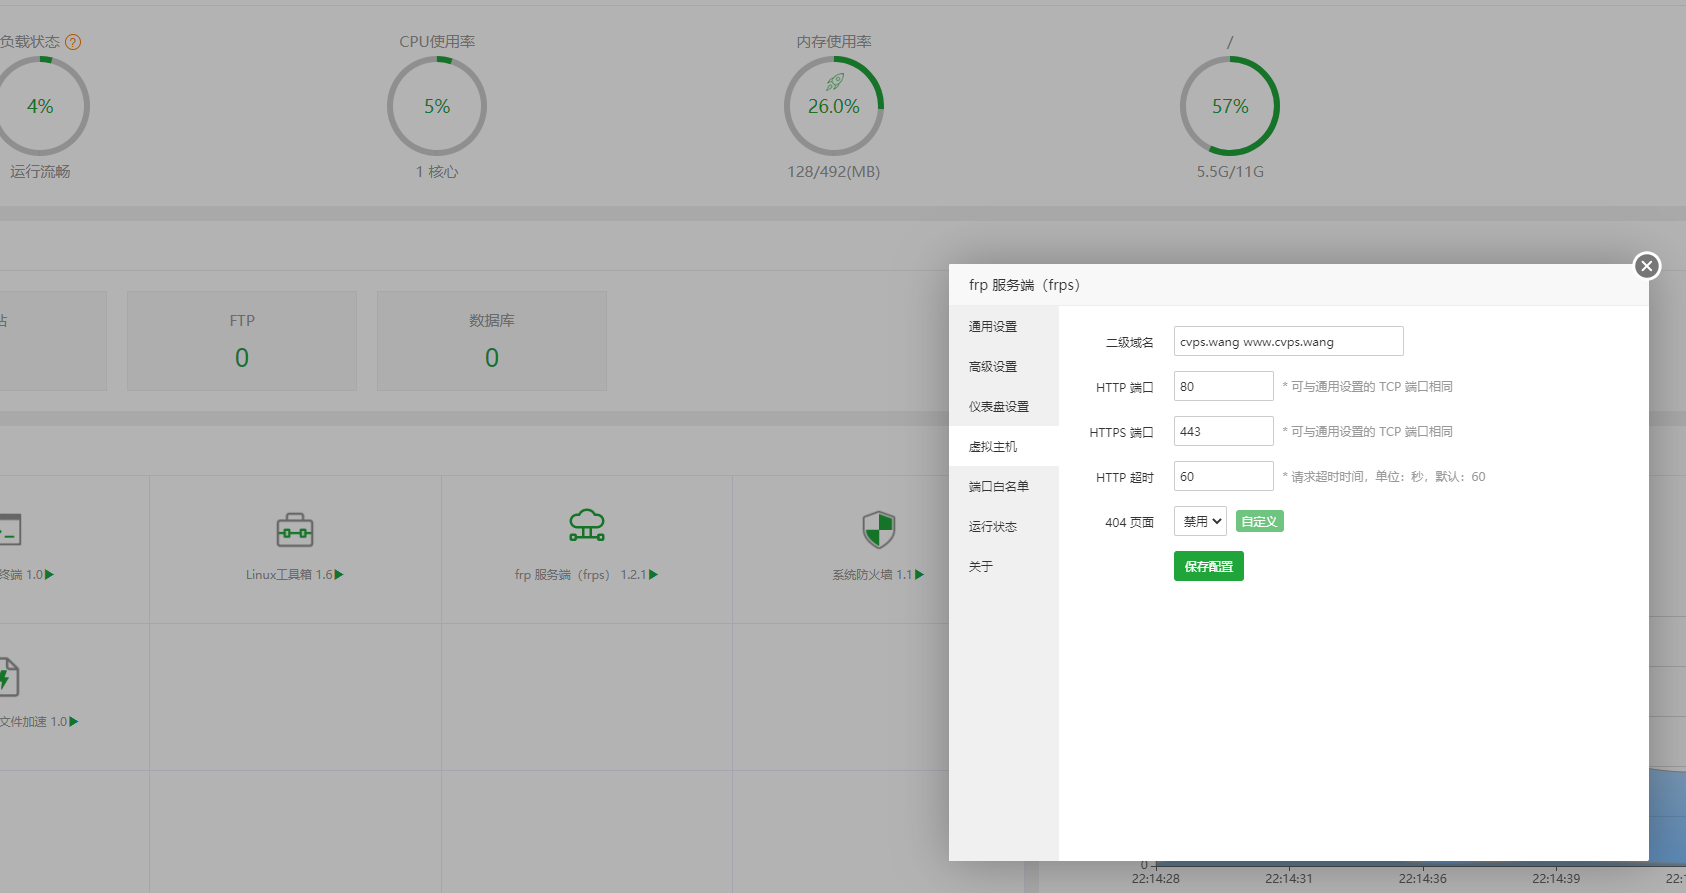Close the frps settings dialog
Viewport: 1686px width, 893px height.
1646,266
